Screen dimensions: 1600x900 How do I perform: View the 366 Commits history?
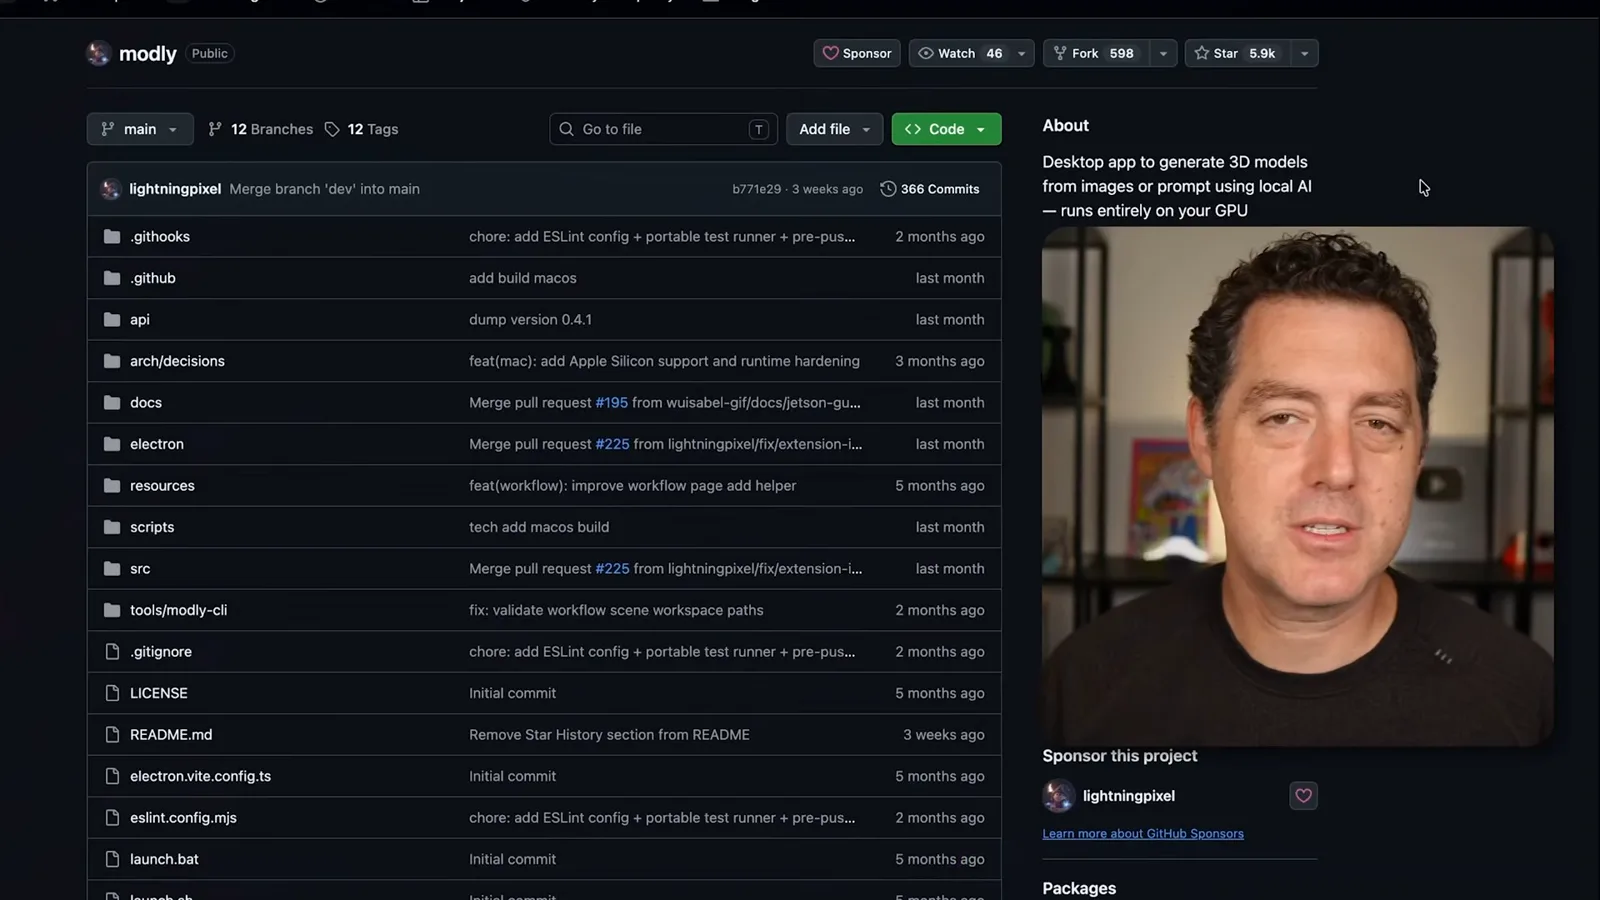pyautogui.click(x=930, y=189)
